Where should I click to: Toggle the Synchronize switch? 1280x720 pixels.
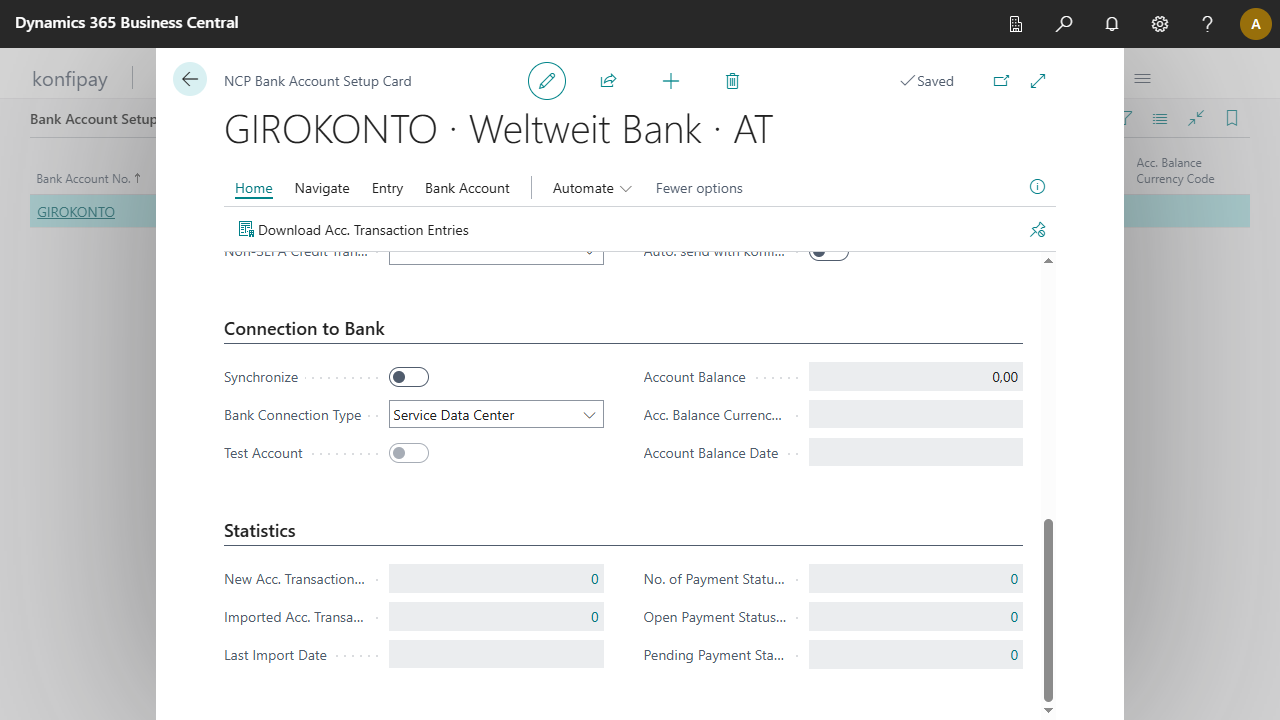[x=409, y=377]
